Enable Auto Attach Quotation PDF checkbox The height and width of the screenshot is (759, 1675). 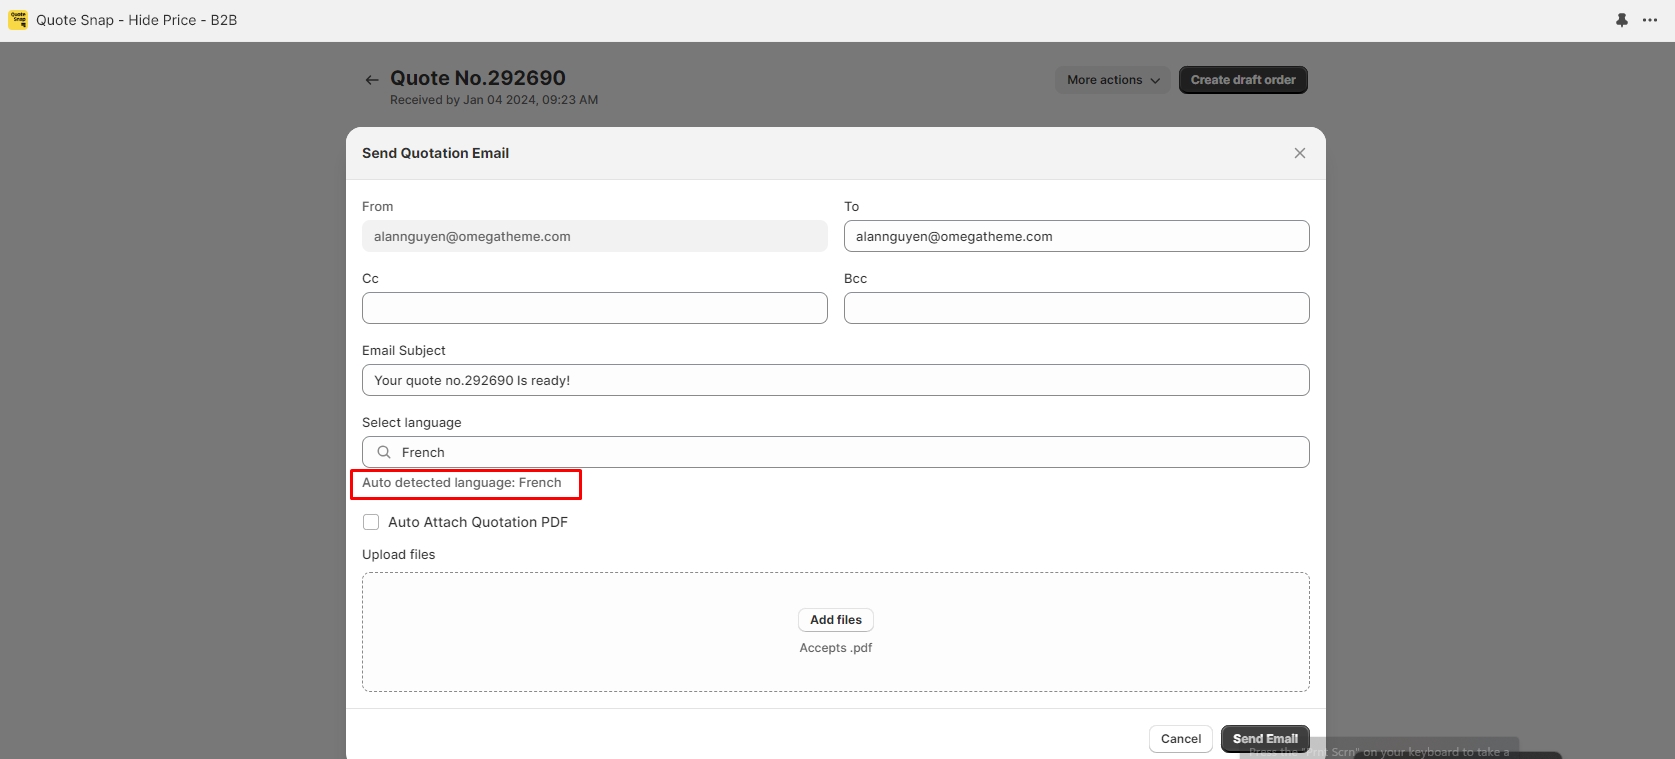click(x=371, y=522)
